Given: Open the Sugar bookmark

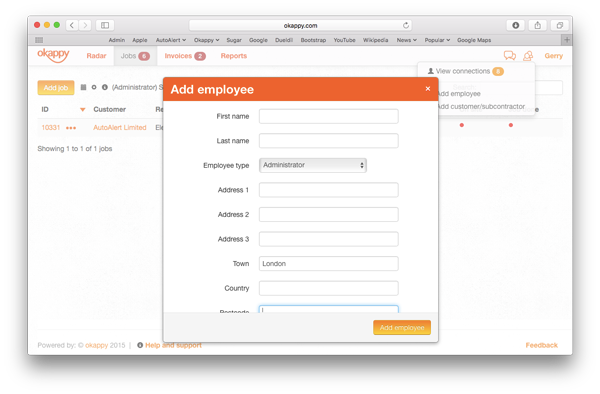Looking at the screenshot, I should (234, 40).
